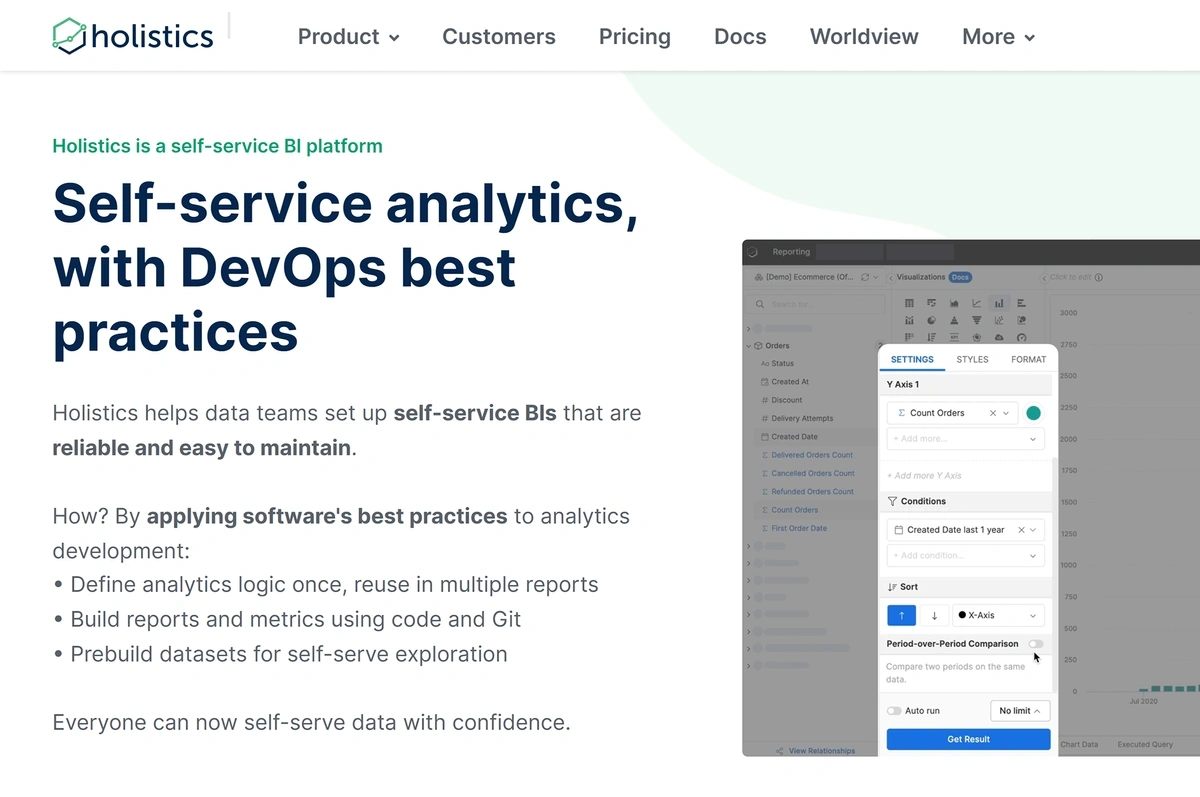Click the Docs badge beside Visualizations
This screenshot has height=797, width=1200.
point(960,277)
